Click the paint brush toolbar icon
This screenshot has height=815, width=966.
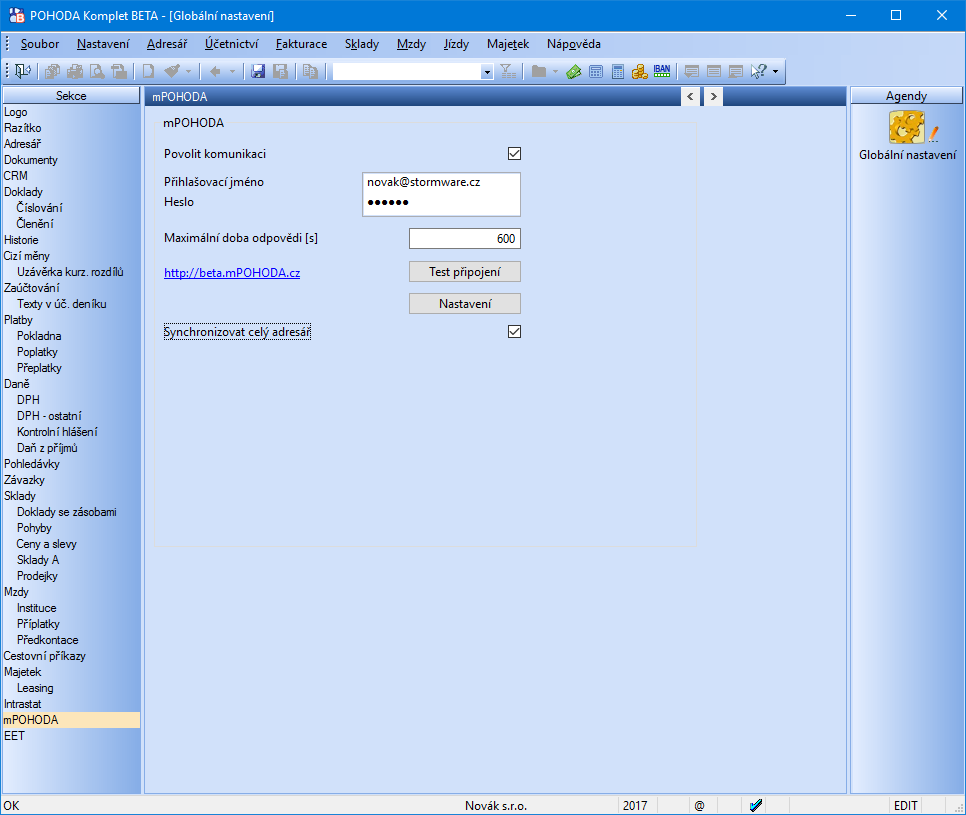(172, 71)
